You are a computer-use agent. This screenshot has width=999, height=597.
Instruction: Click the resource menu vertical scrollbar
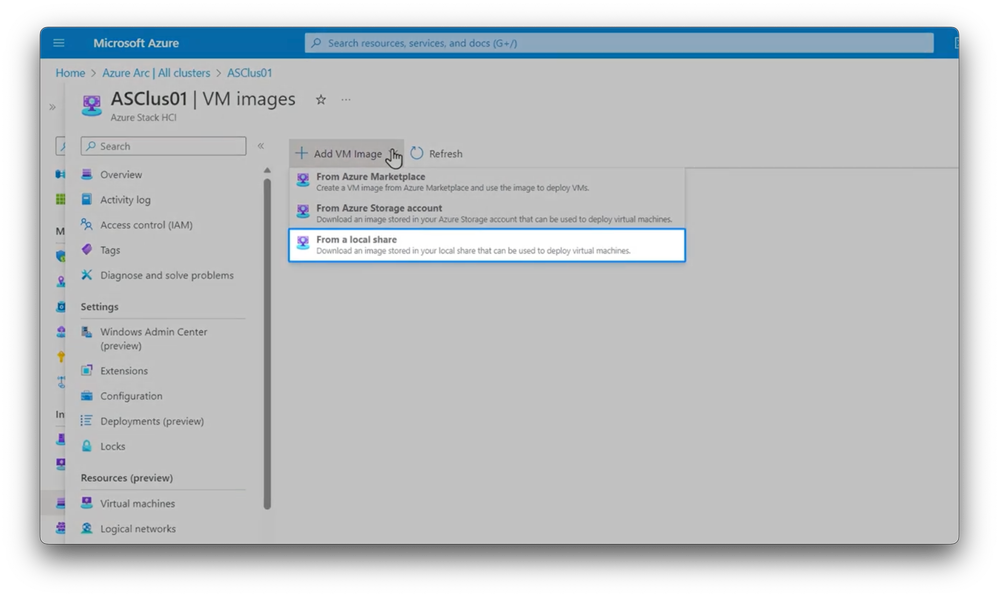click(x=267, y=344)
